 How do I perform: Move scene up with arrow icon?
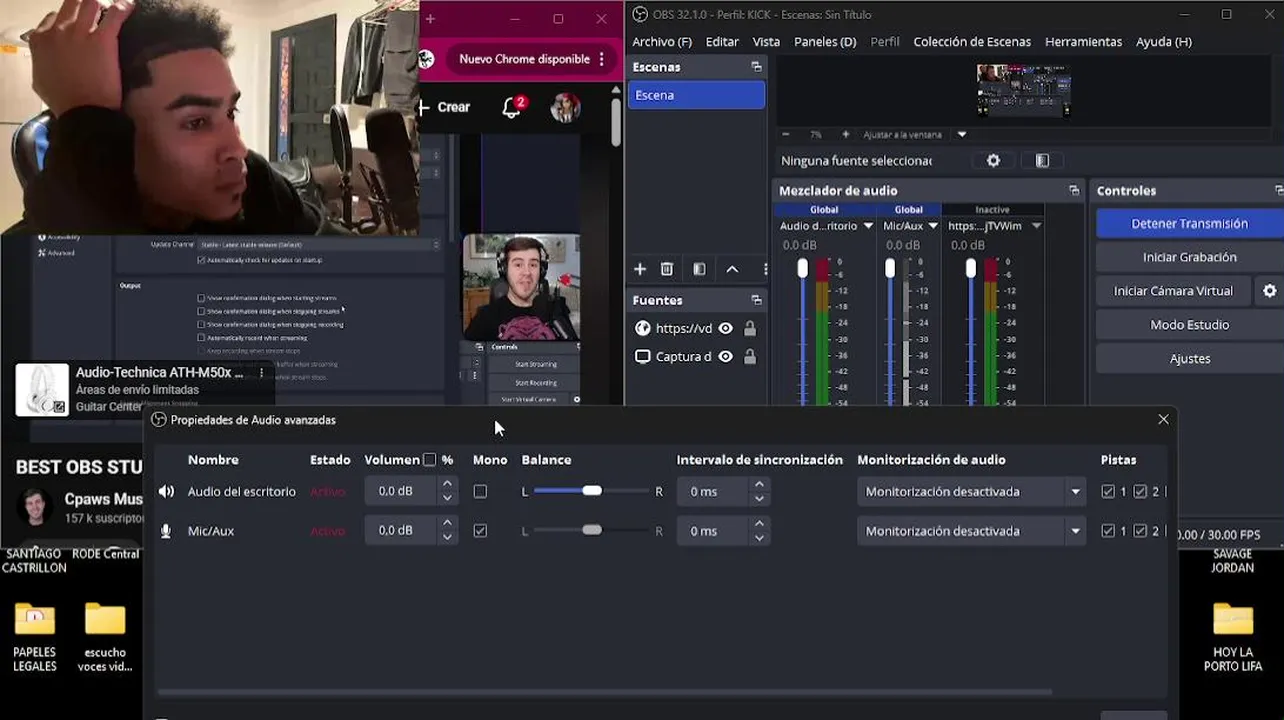click(x=732, y=269)
